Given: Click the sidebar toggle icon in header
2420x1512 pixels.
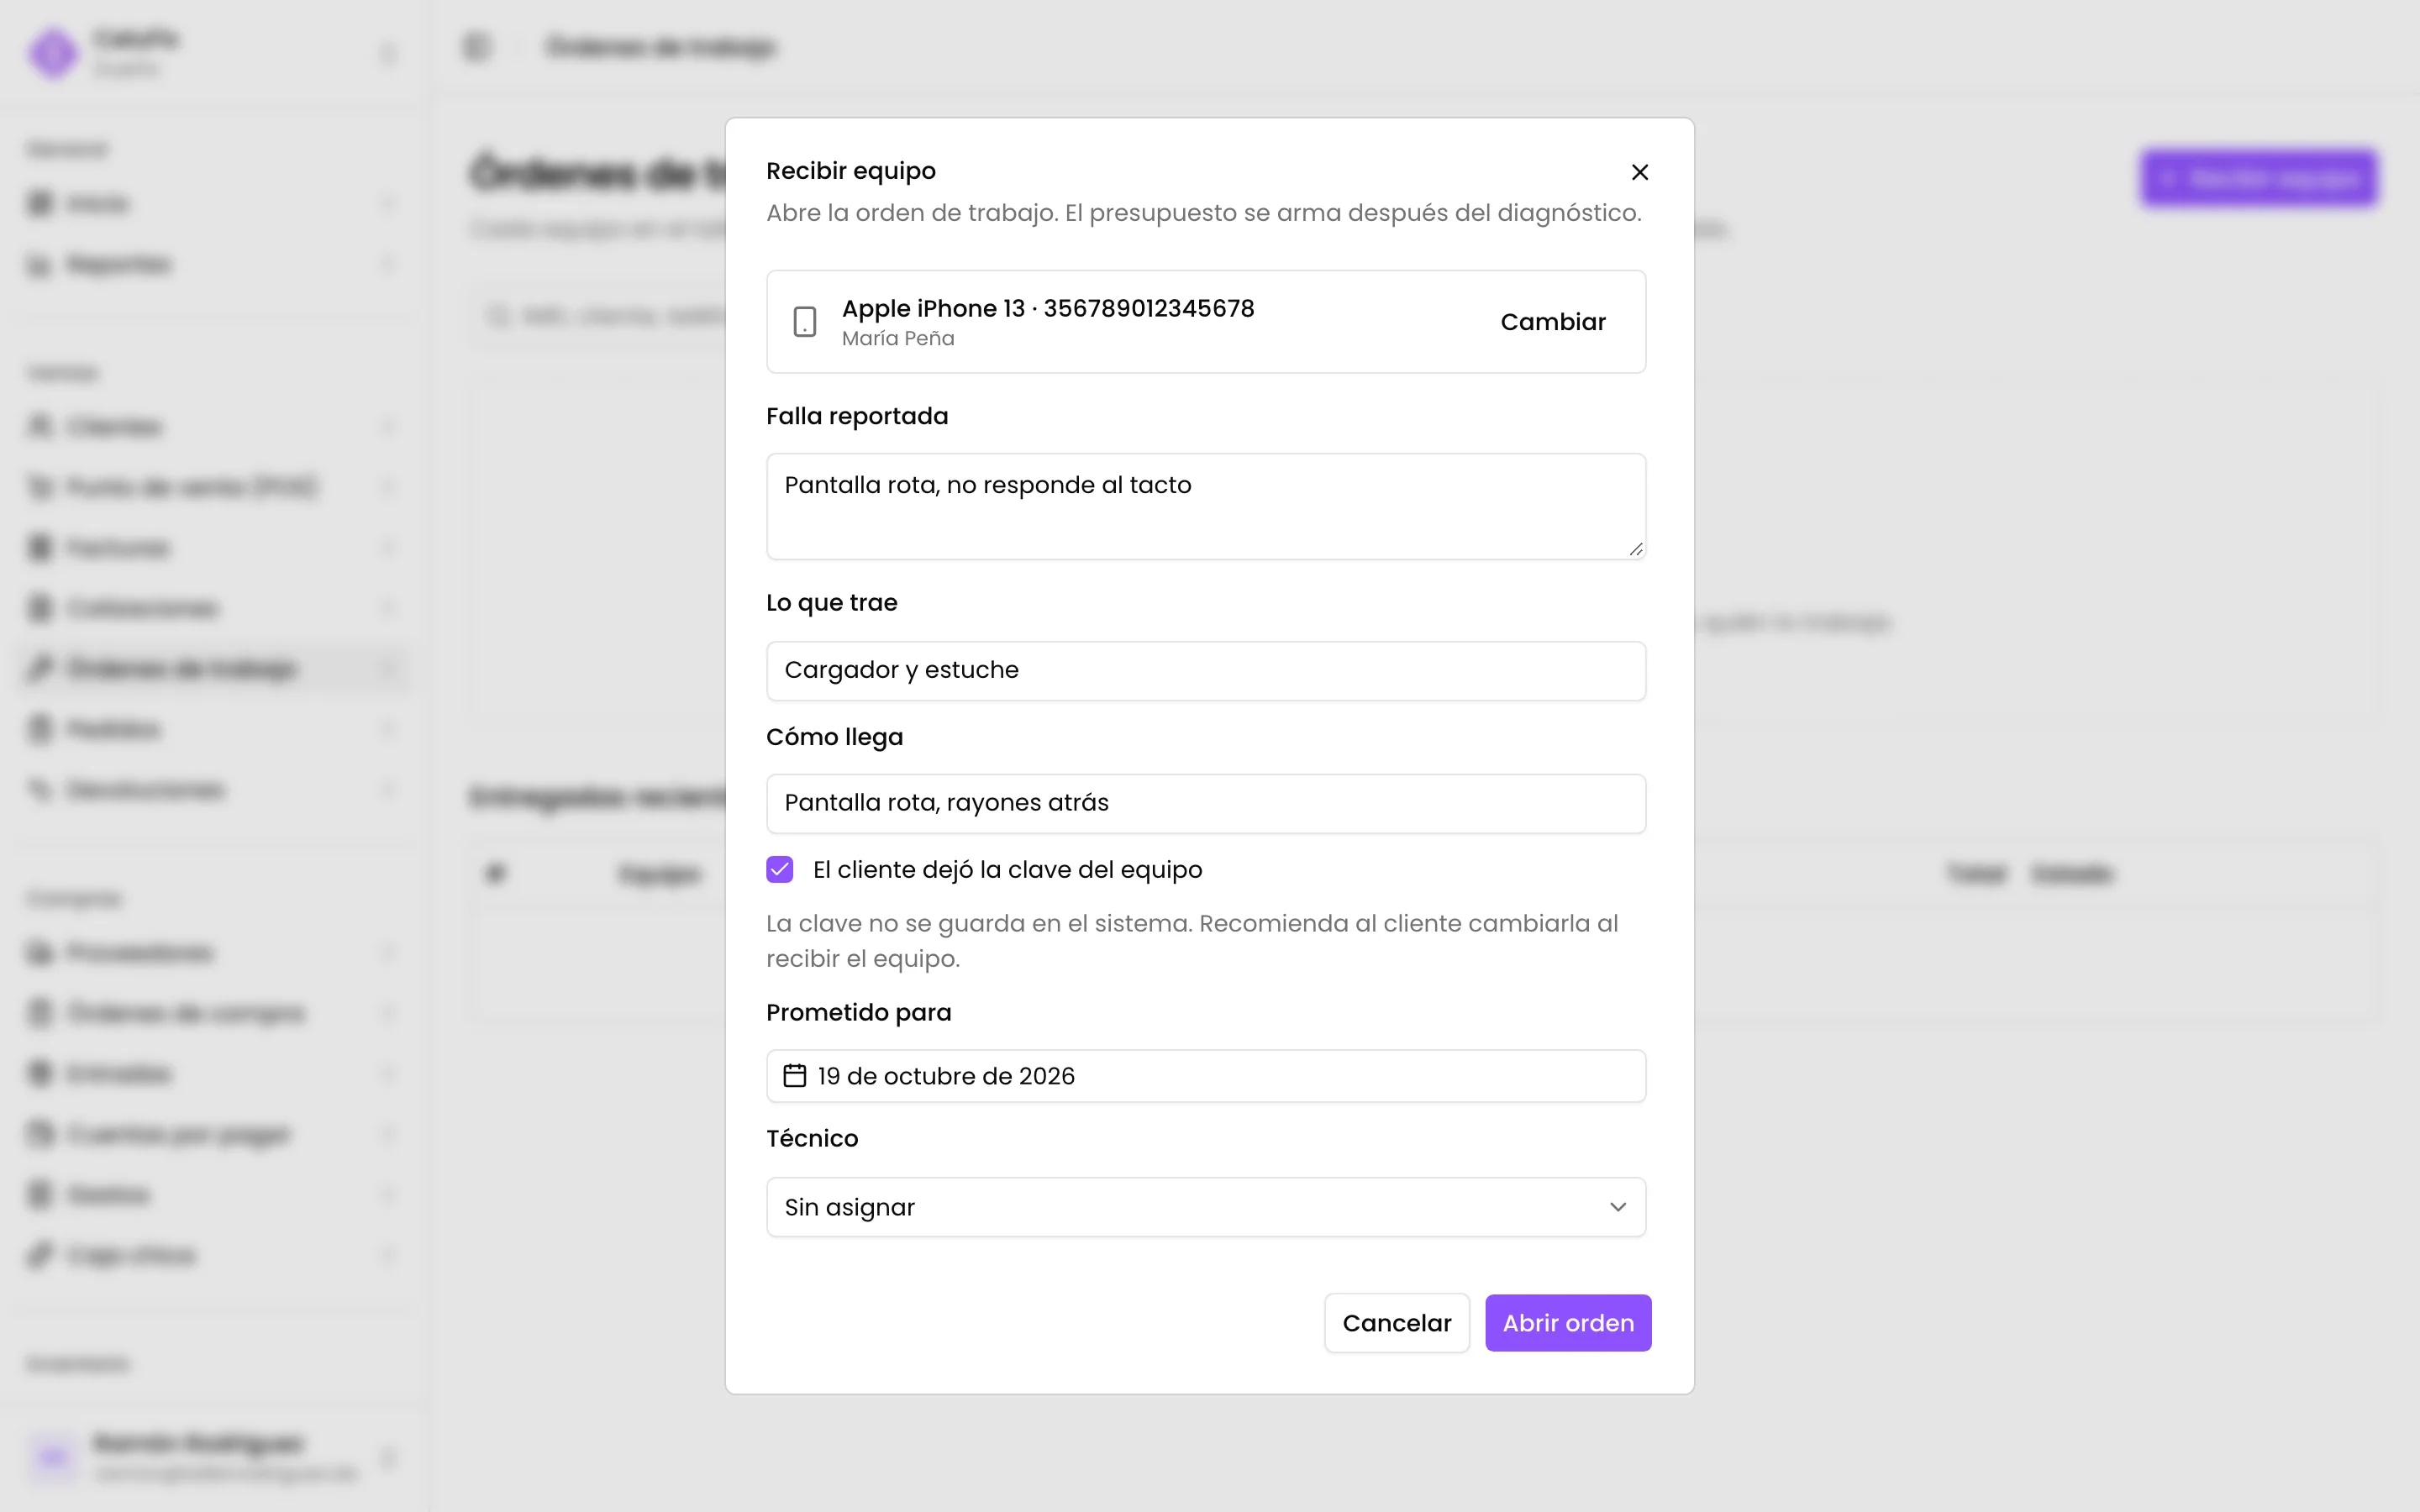Looking at the screenshot, I should [477, 47].
